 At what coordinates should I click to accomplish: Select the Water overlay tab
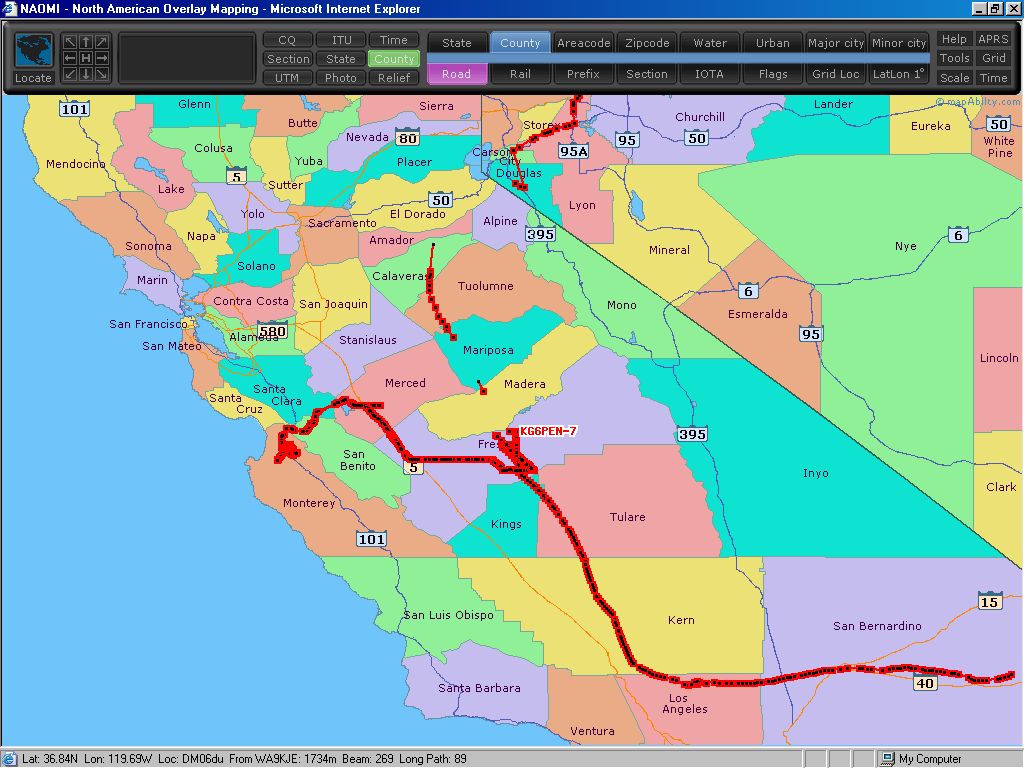710,43
